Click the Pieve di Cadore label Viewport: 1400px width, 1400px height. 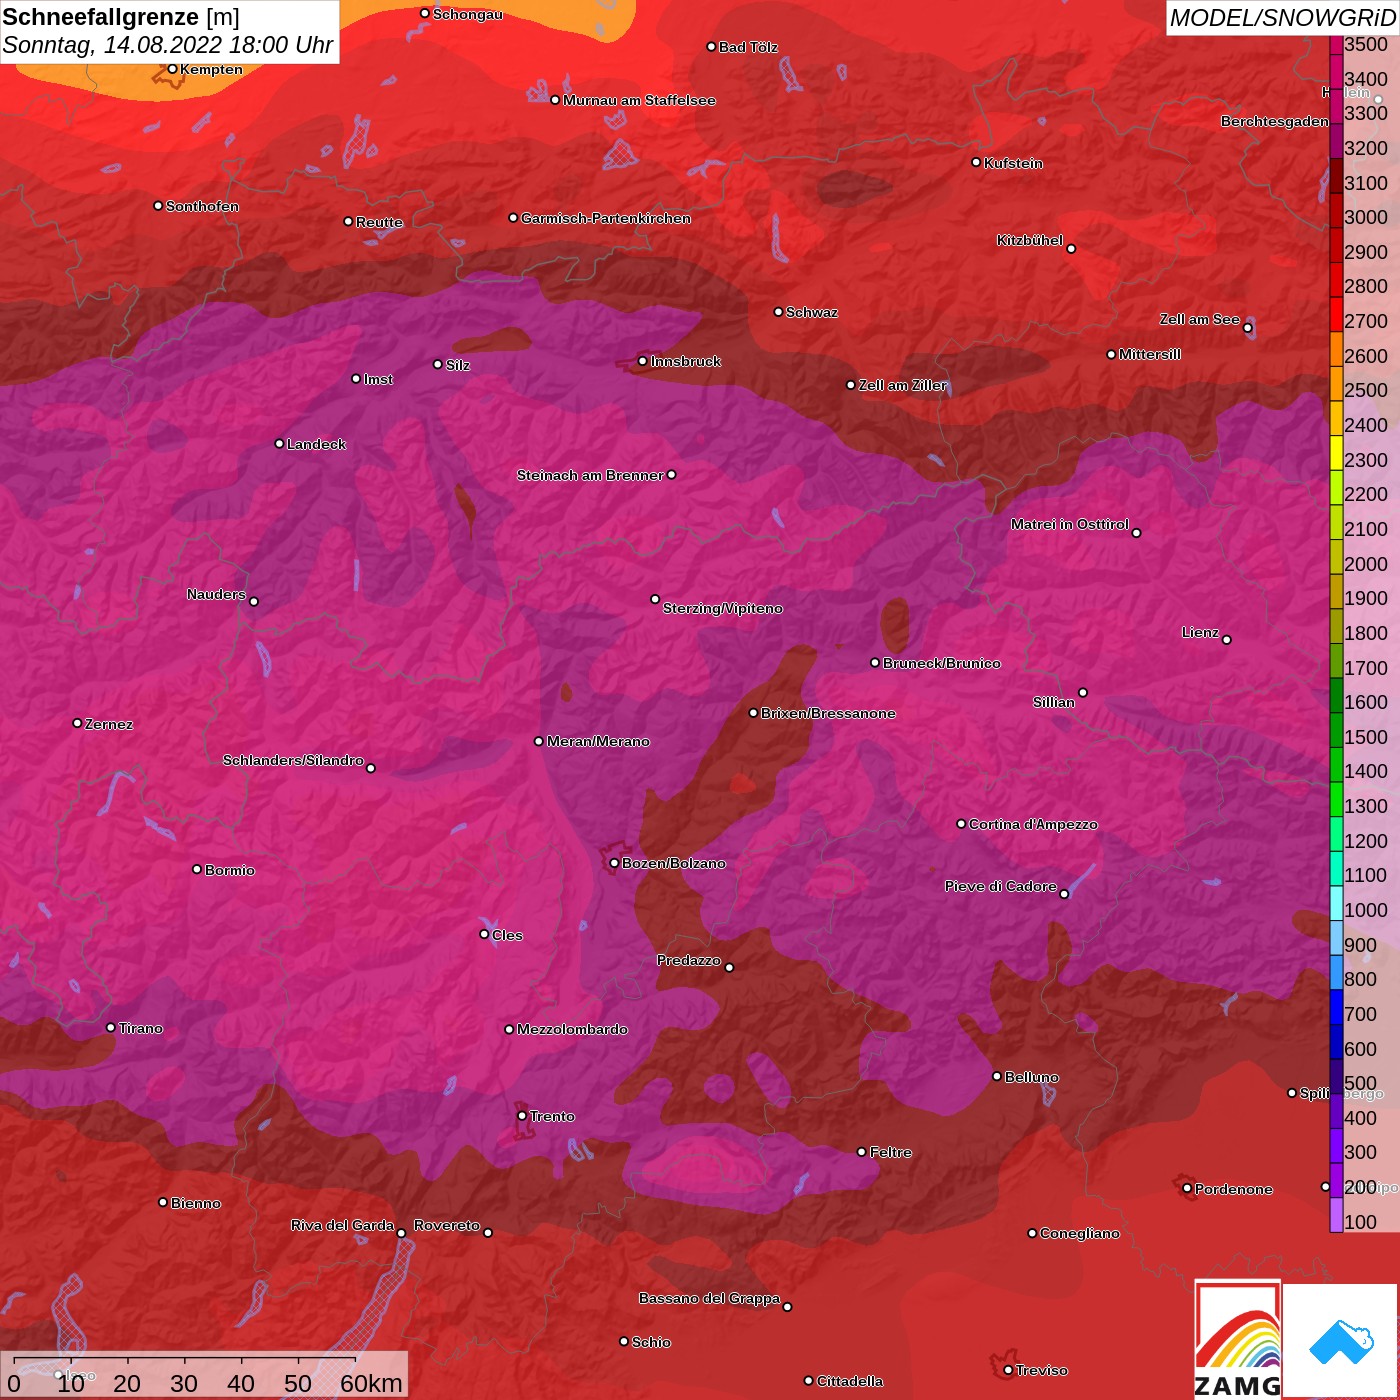1001,886
